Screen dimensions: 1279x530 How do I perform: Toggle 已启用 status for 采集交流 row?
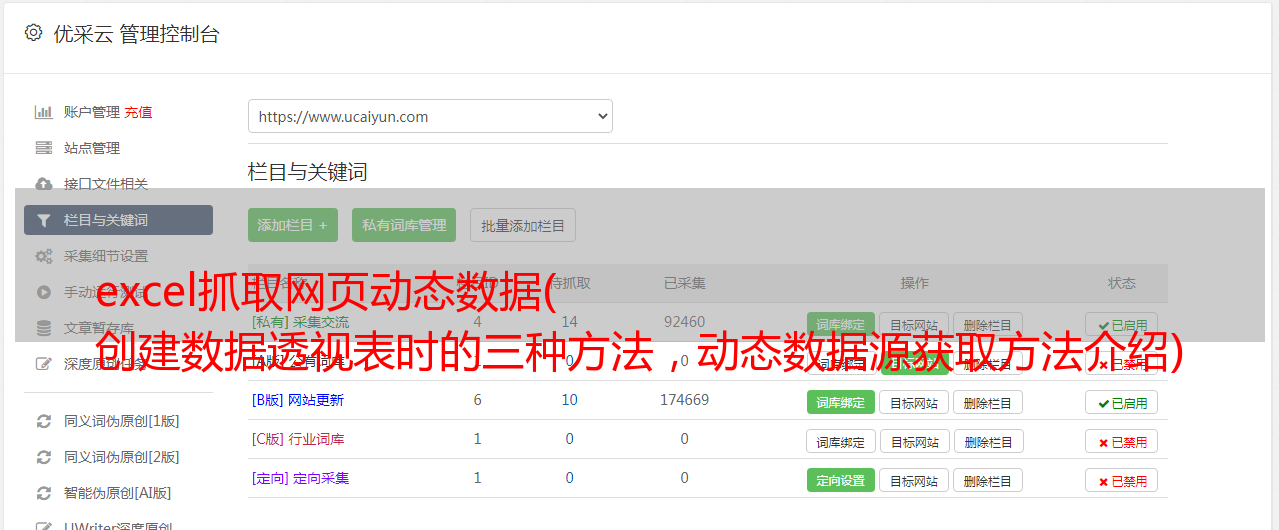click(1121, 324)
